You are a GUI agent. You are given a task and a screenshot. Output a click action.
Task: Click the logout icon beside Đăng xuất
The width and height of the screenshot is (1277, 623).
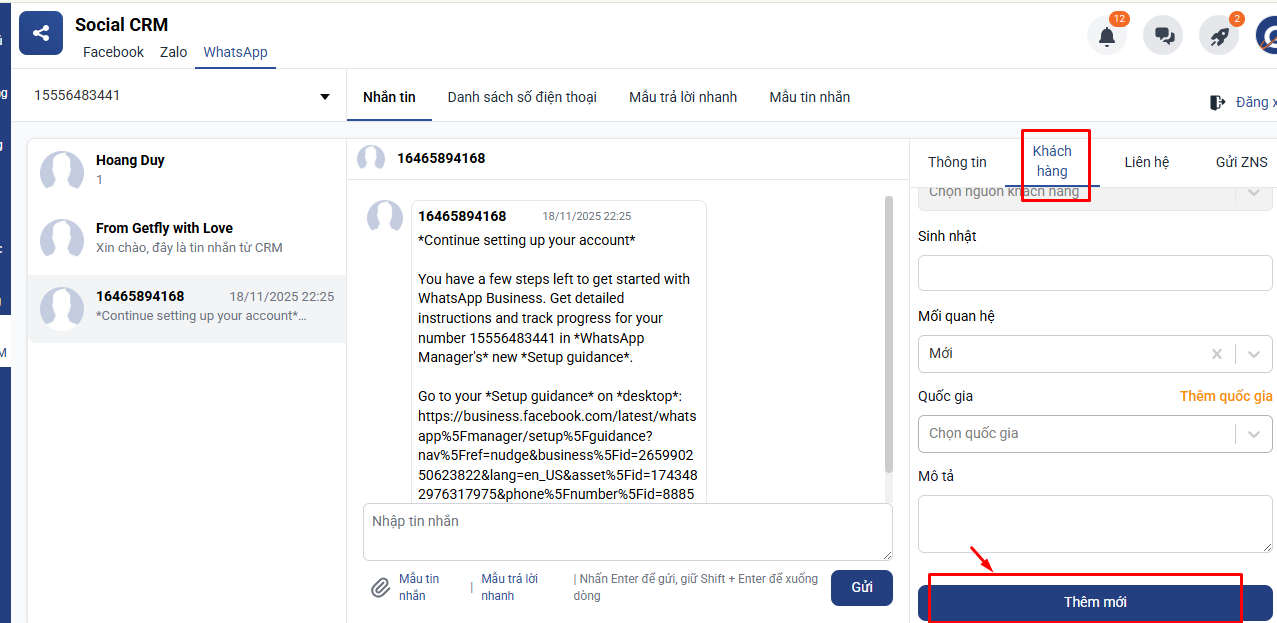coord(1217,102)
